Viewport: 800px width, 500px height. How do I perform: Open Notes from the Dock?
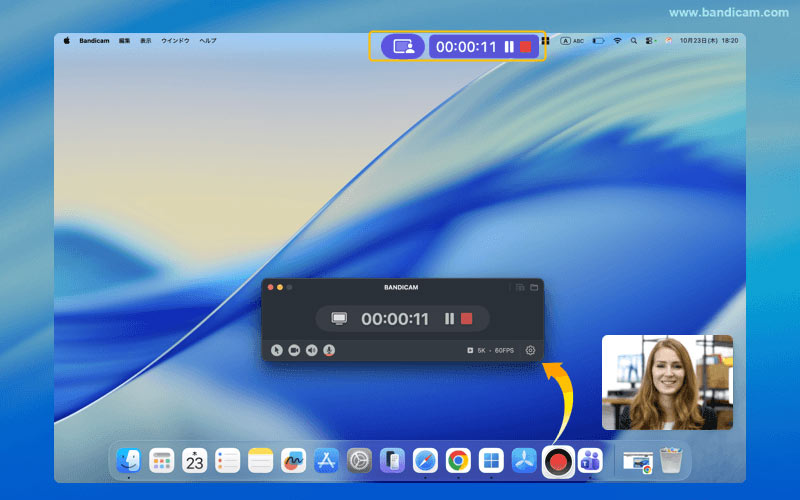pos(260,461)
